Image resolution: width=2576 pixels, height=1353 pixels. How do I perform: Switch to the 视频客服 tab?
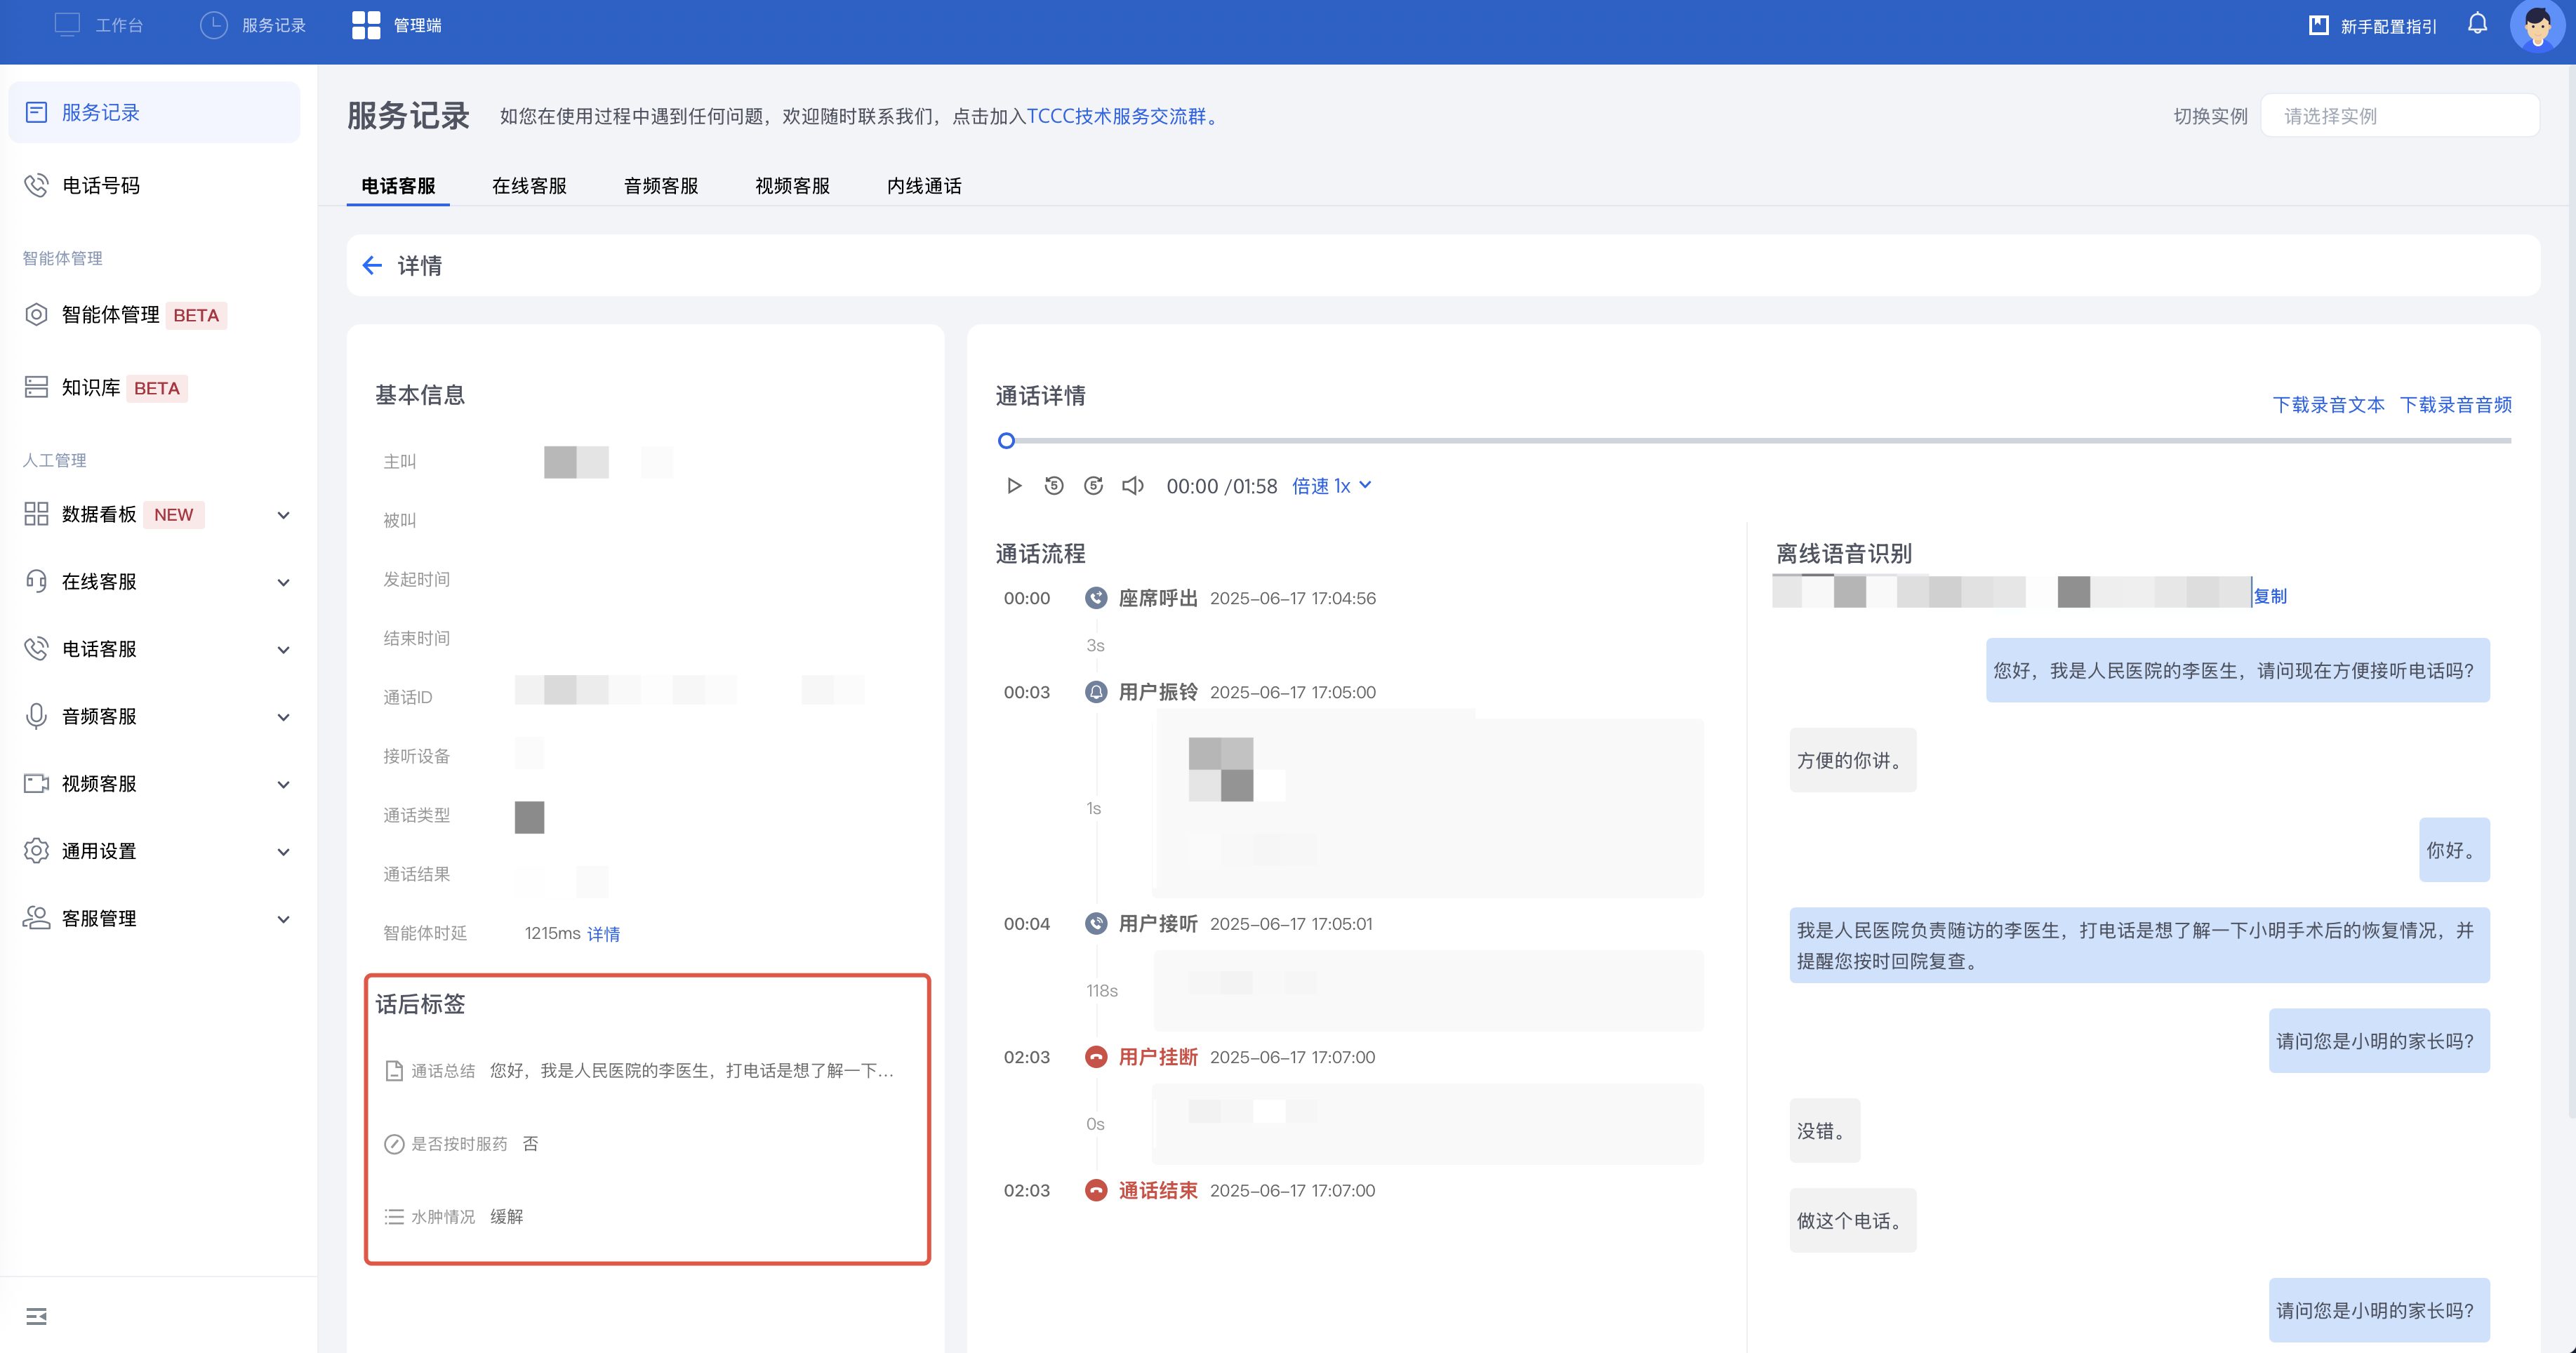792,186
